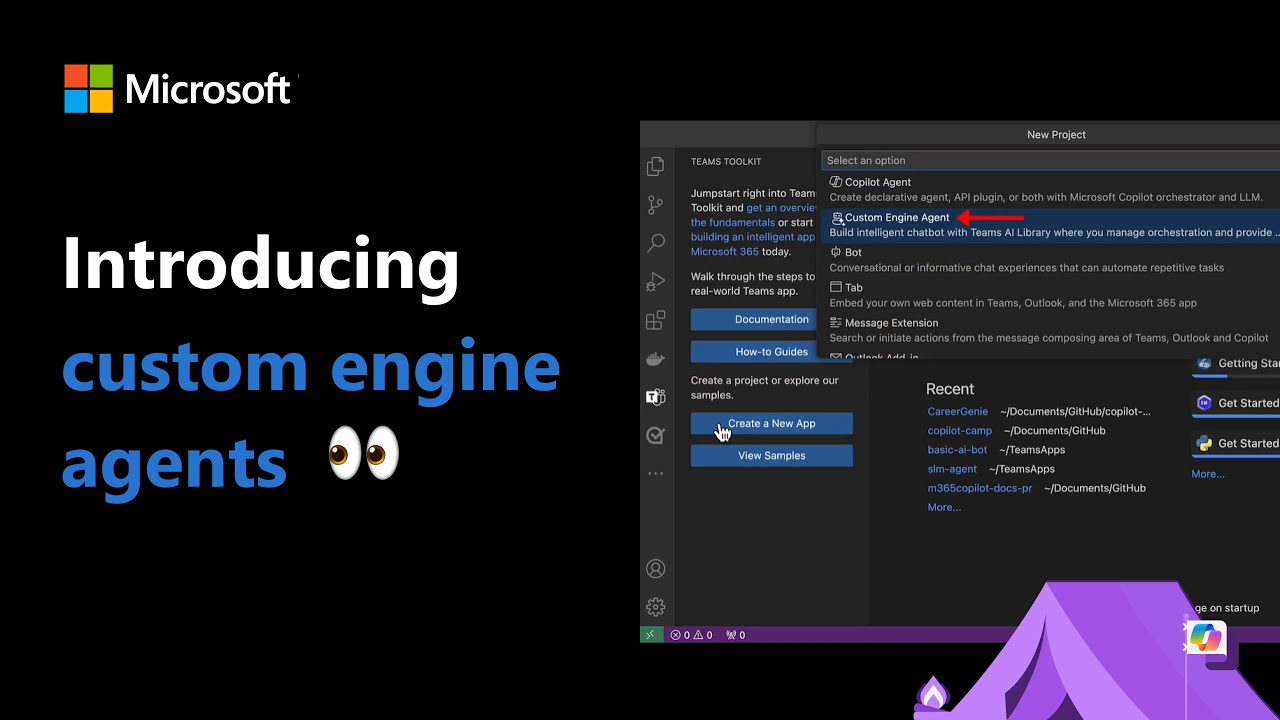The height and width of the screenshot is (720, 1280).
Task: Show additional views via the ellipsis icon
Action: tap(655, 473)
